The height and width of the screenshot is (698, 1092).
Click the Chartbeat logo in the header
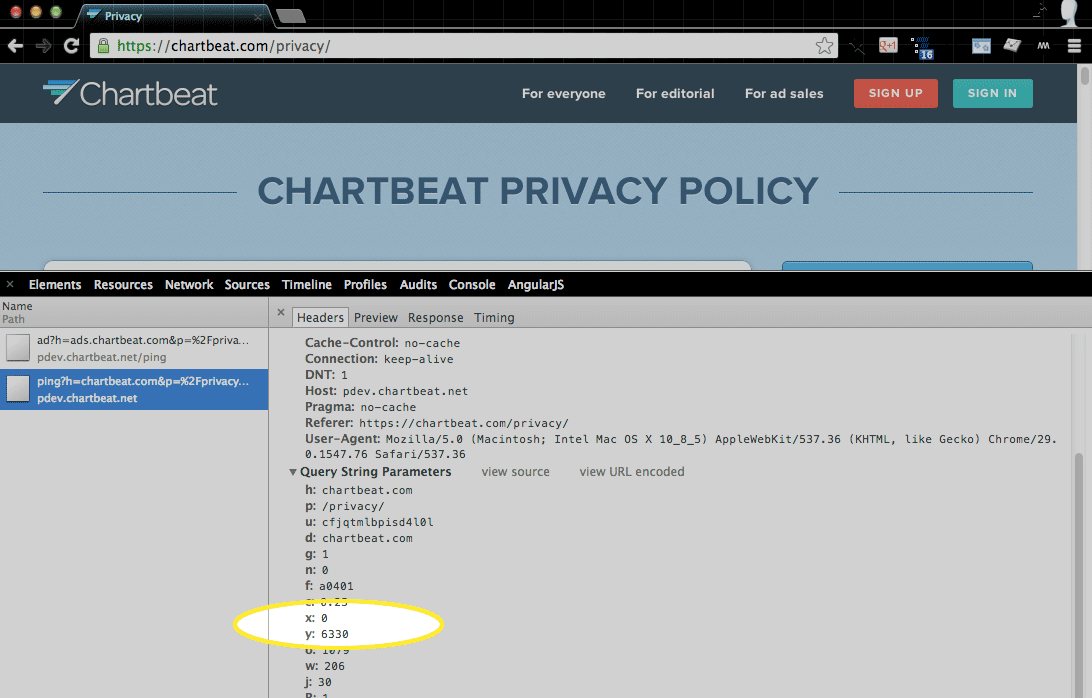tap(130, 93)
